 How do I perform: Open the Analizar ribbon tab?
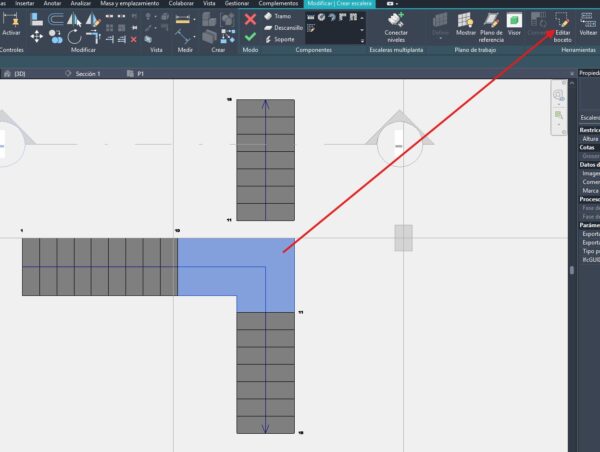(82, 4)
